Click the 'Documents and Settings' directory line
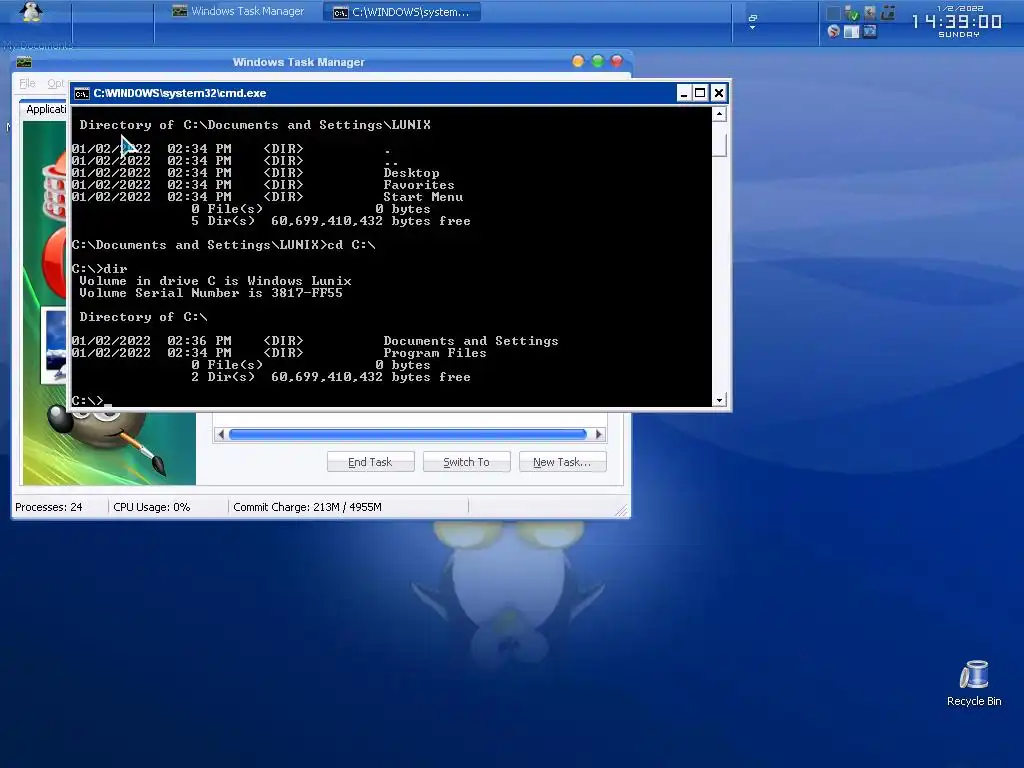Image resolution: width=1024 pixels, height=768 pixels. [315, 341]
